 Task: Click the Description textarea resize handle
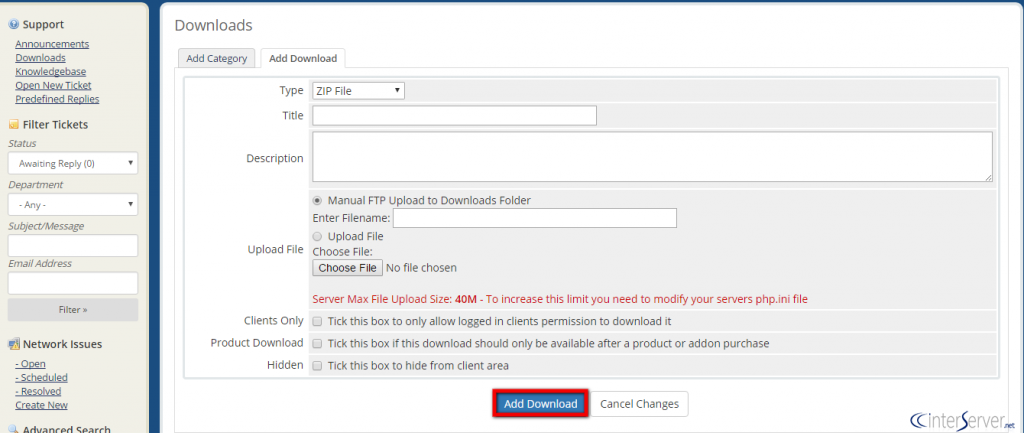tap(989, 178)
